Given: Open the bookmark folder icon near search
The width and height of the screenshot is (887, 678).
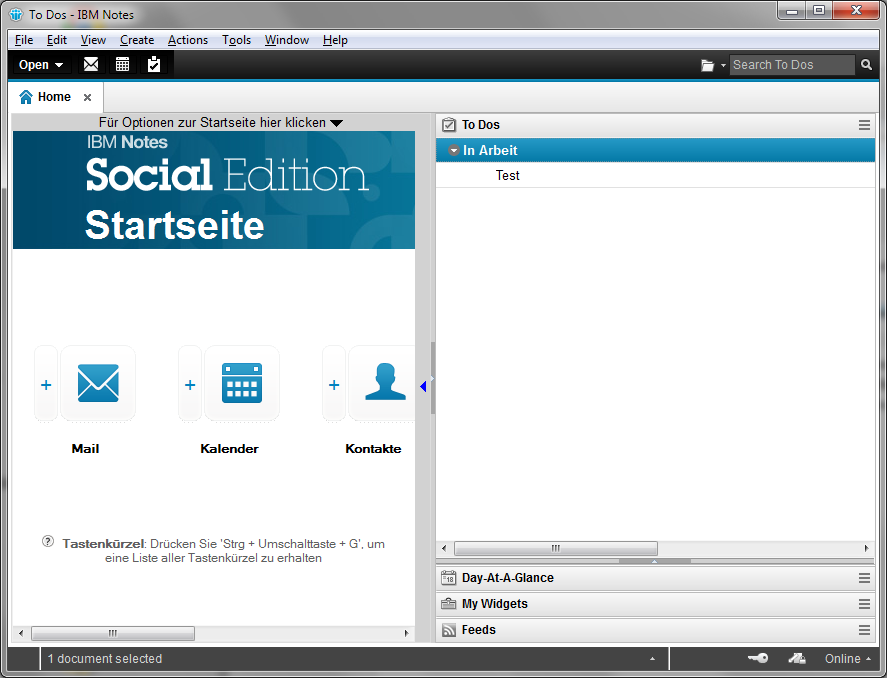Looking at the screenshot, I should (706, 64).
